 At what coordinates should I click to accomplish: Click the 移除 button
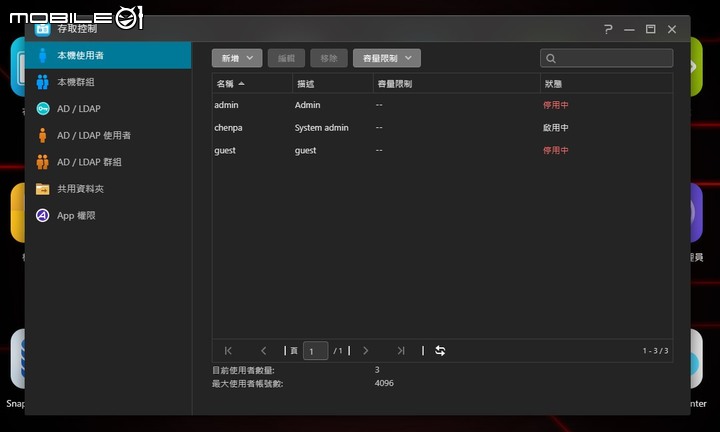[x=329, y=58]
